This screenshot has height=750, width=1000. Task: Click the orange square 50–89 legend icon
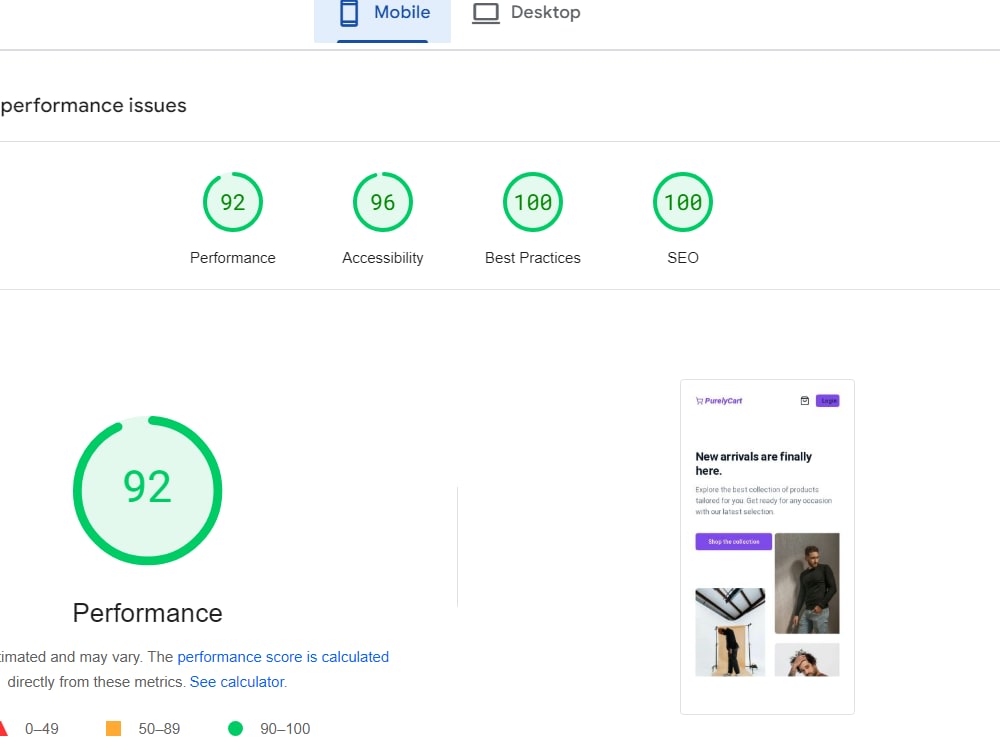point(114,728)
